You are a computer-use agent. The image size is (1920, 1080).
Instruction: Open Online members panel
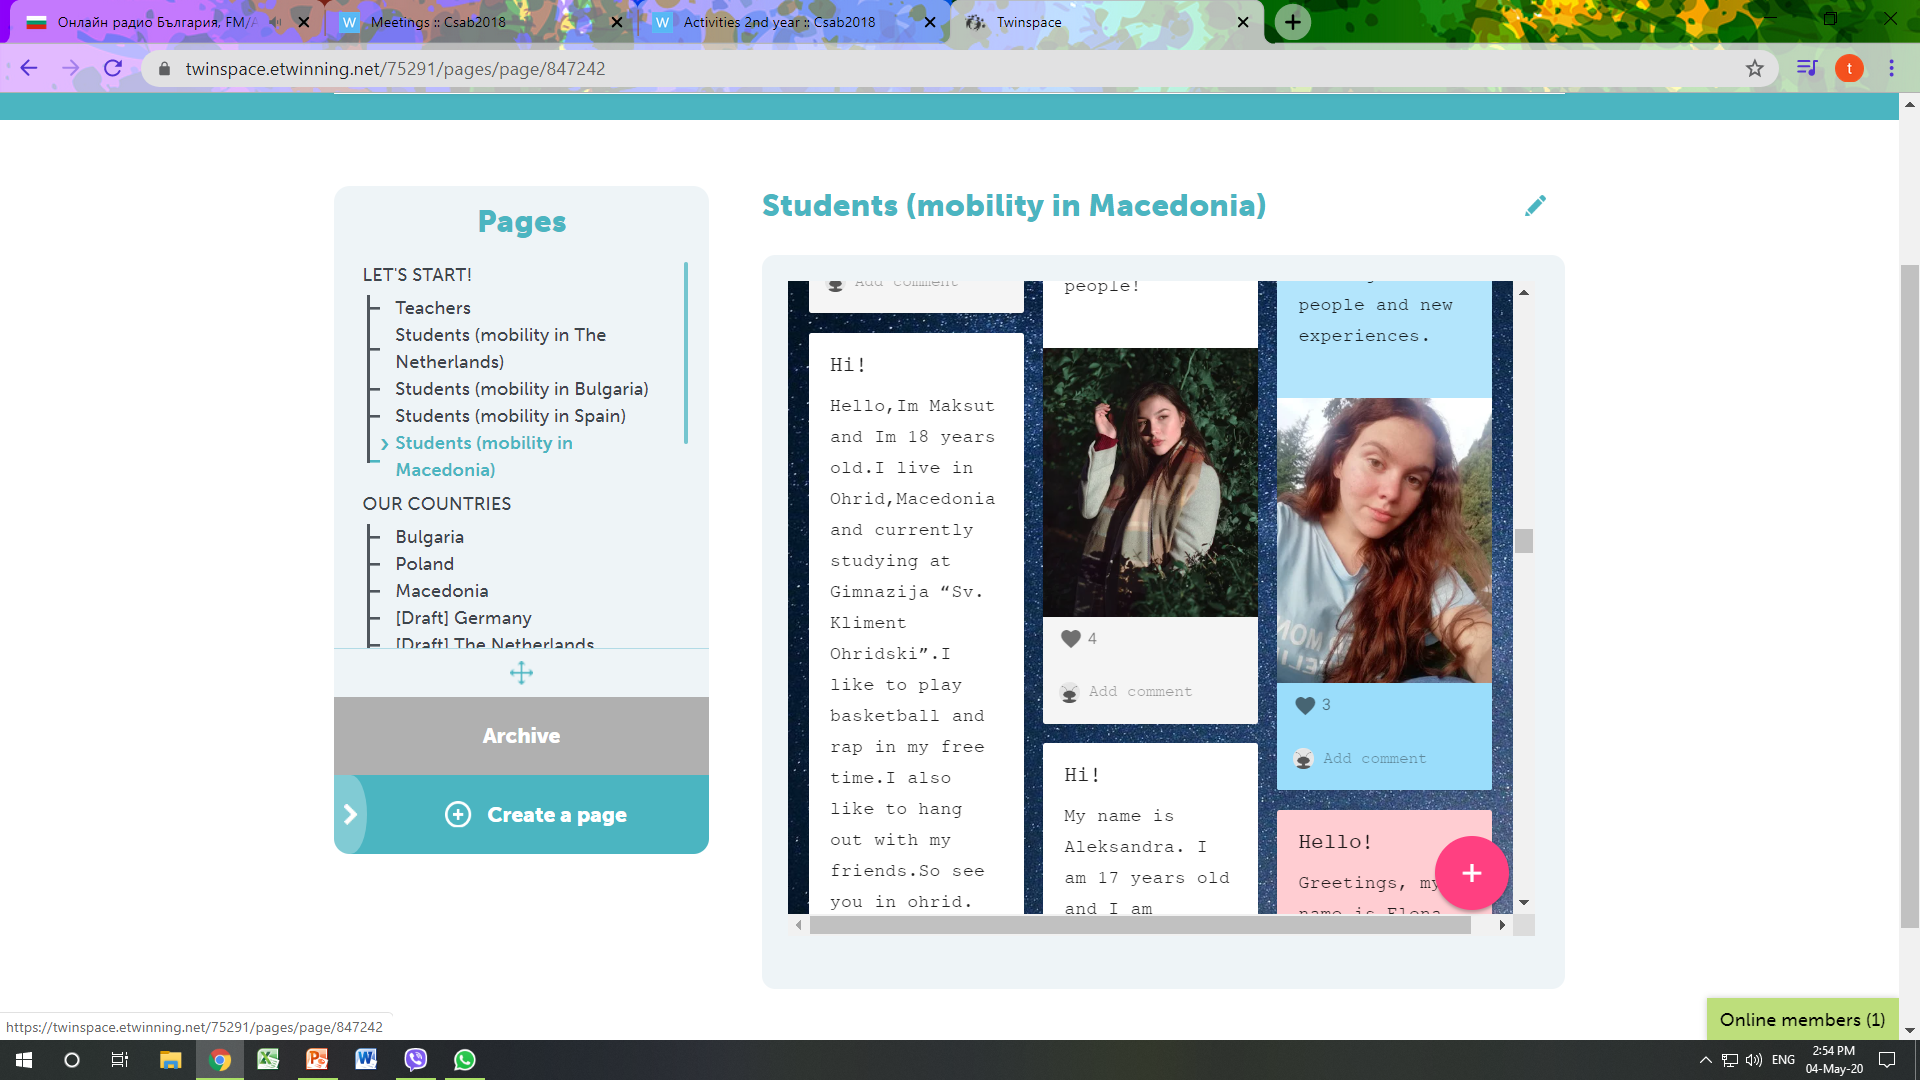coord(1801,1020)
